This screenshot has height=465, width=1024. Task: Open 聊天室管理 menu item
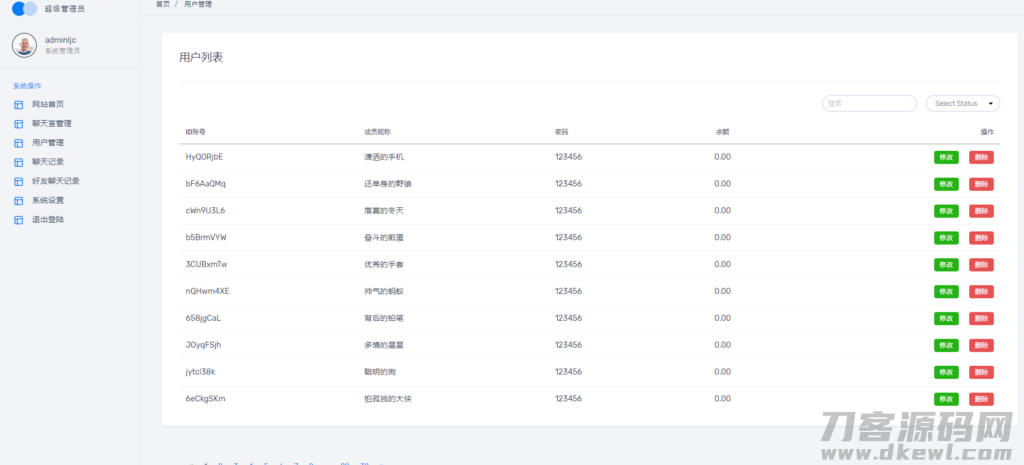tap(52, 124)
